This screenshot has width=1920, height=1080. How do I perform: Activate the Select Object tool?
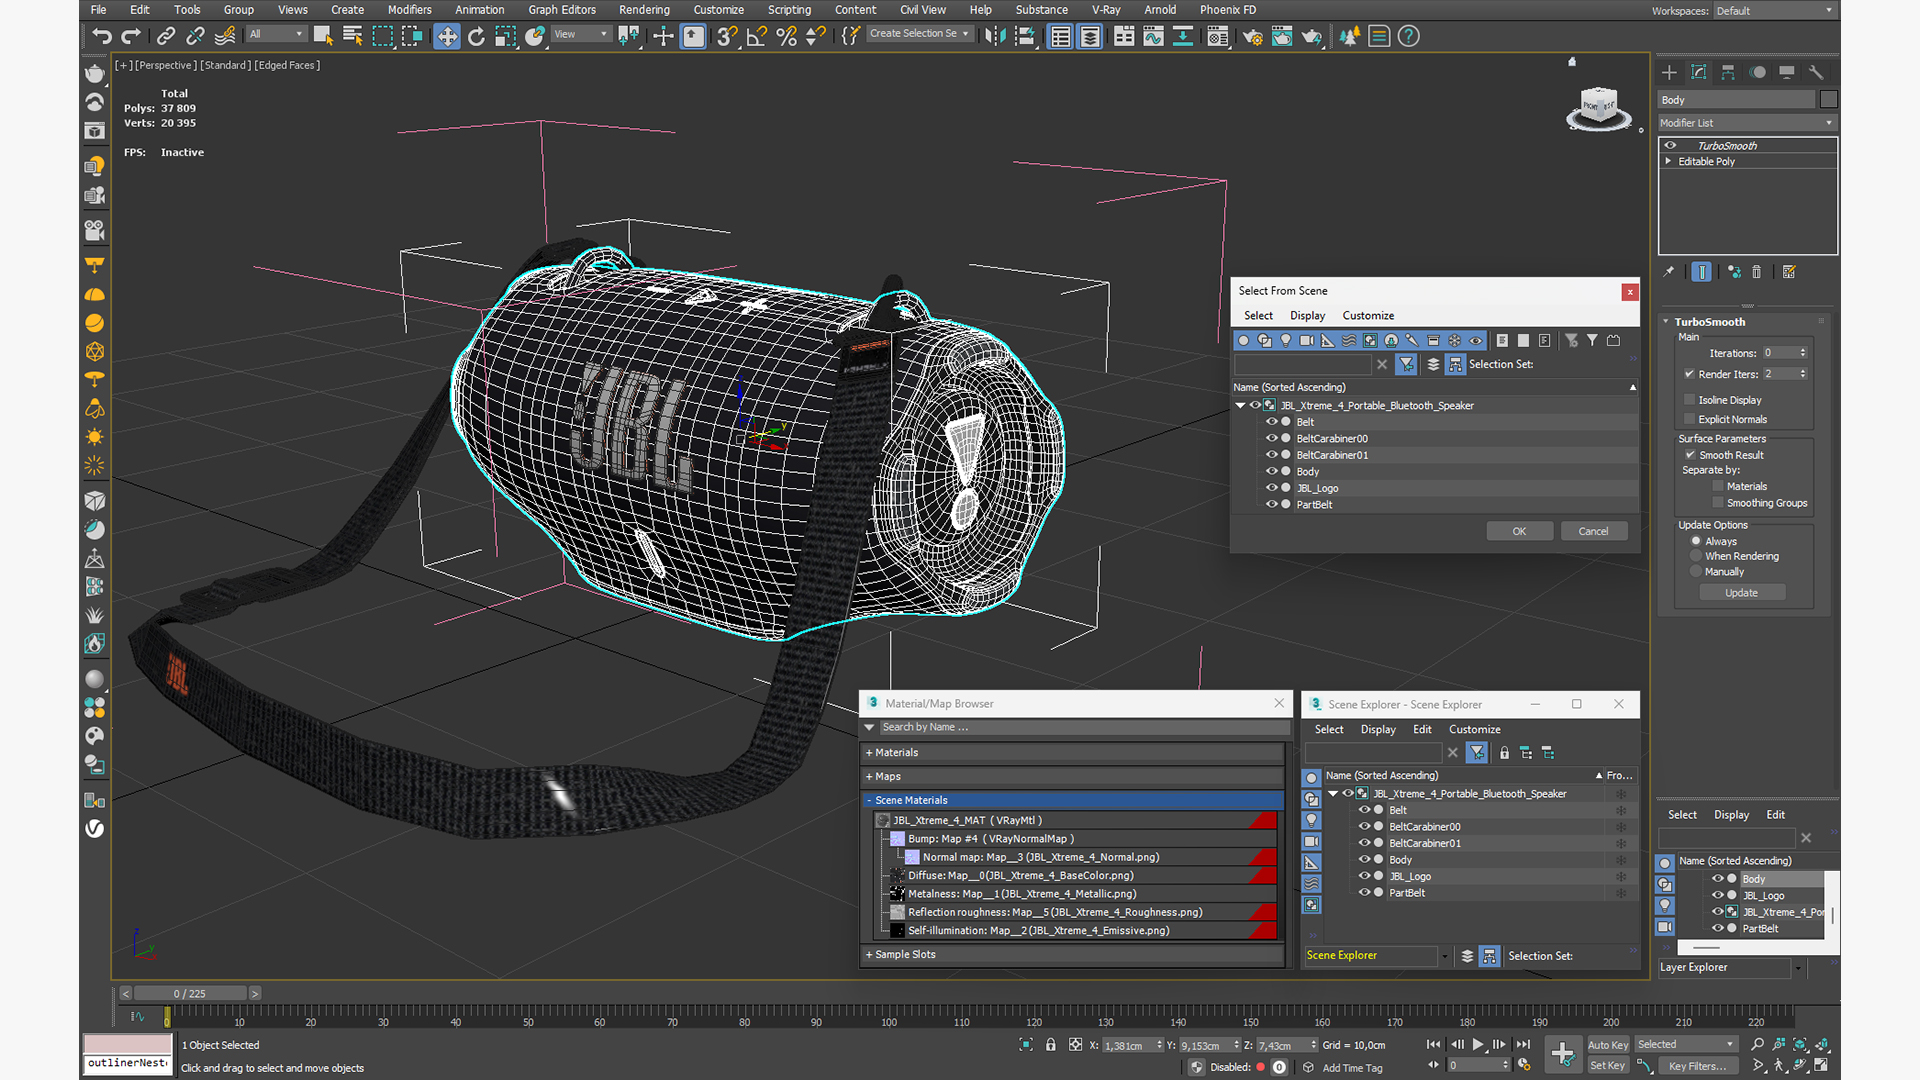coord(323,36)
